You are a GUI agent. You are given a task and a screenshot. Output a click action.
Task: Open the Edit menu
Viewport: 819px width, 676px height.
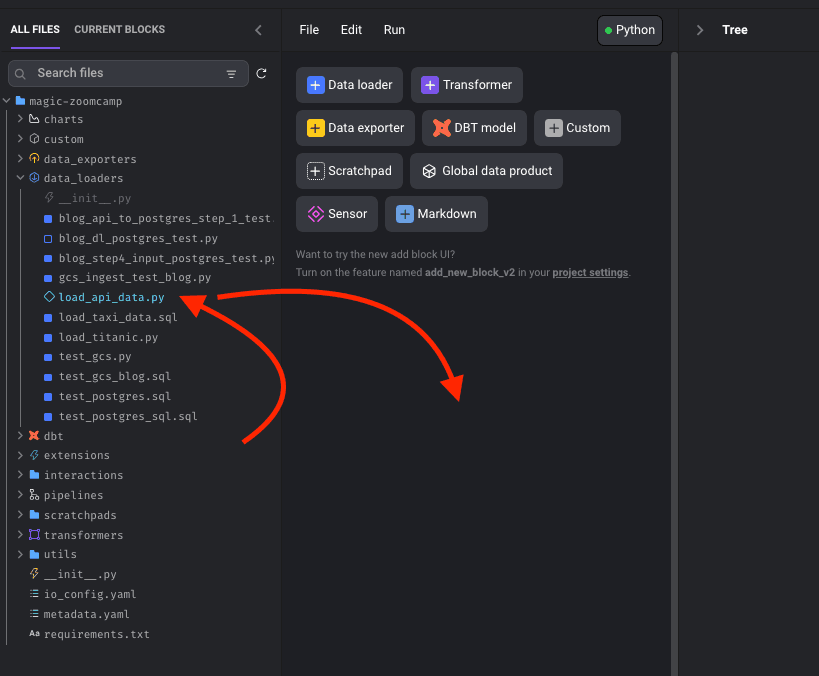coord(352,30)
